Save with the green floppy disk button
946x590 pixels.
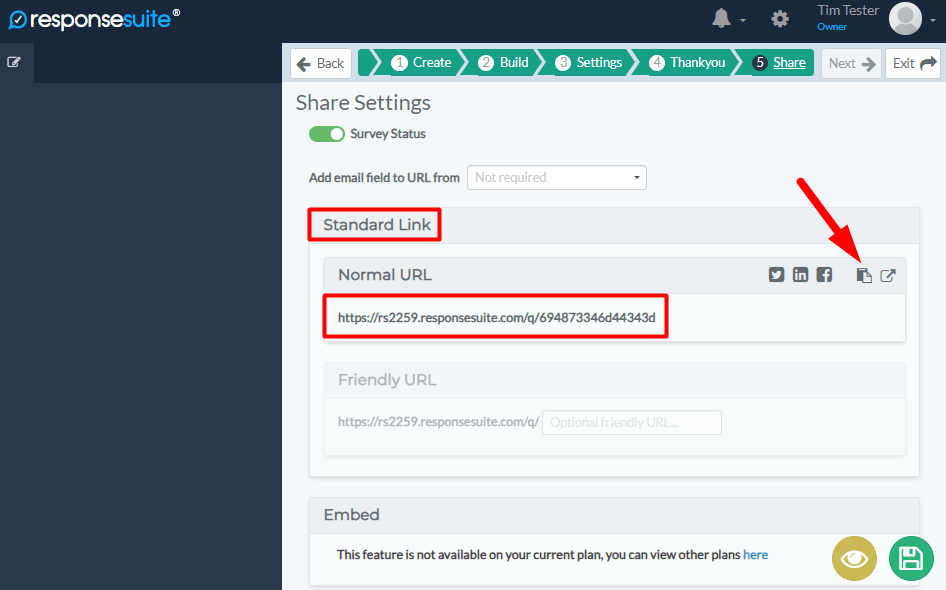911,559
